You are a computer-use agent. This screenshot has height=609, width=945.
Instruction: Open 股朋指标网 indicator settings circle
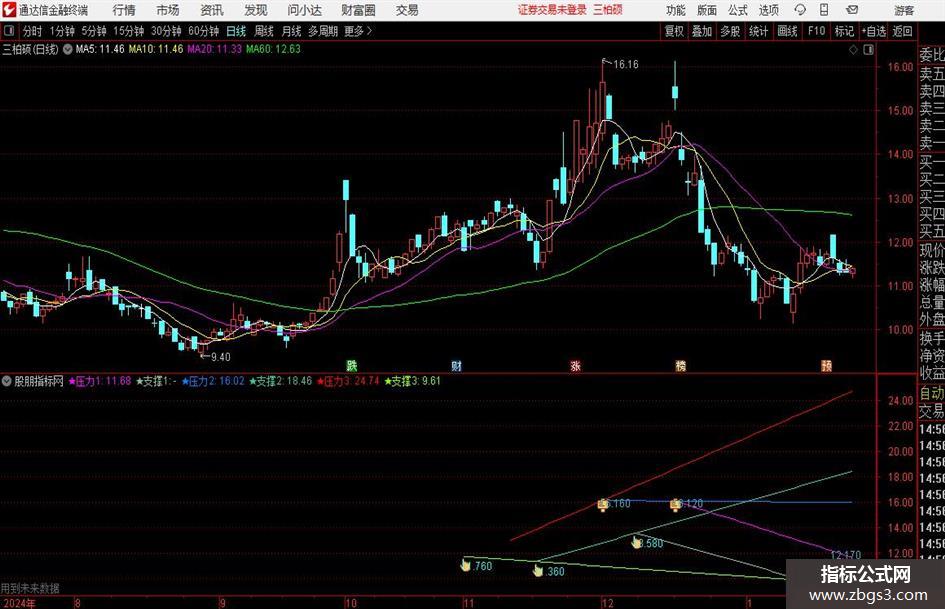tap(7, 381)
